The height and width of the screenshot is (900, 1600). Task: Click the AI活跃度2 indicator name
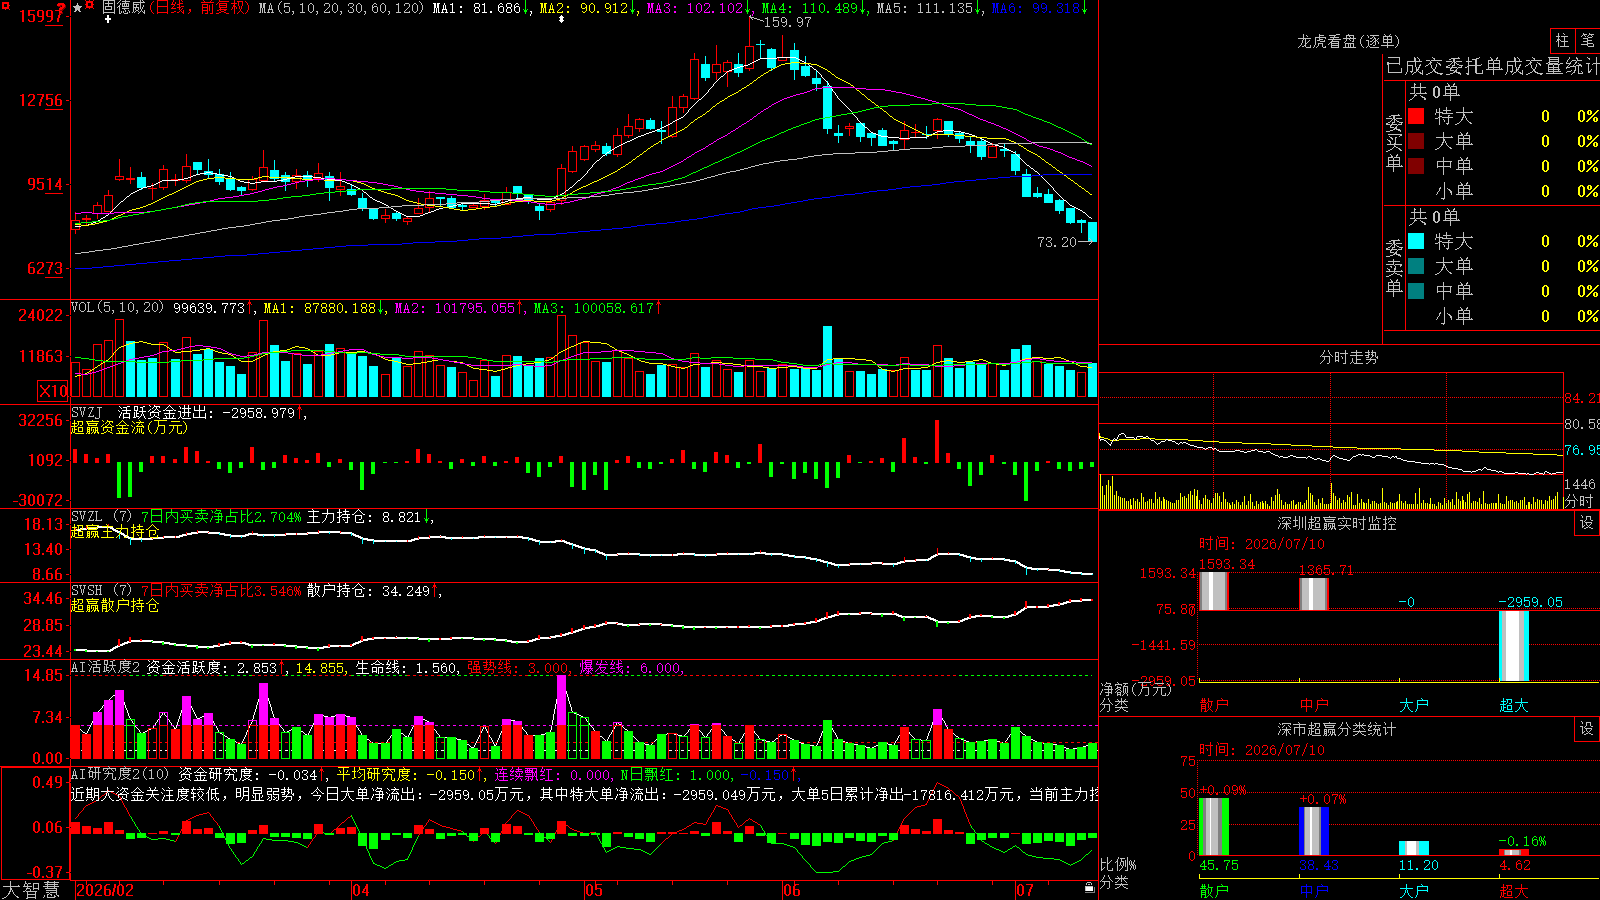pos(106,667)
